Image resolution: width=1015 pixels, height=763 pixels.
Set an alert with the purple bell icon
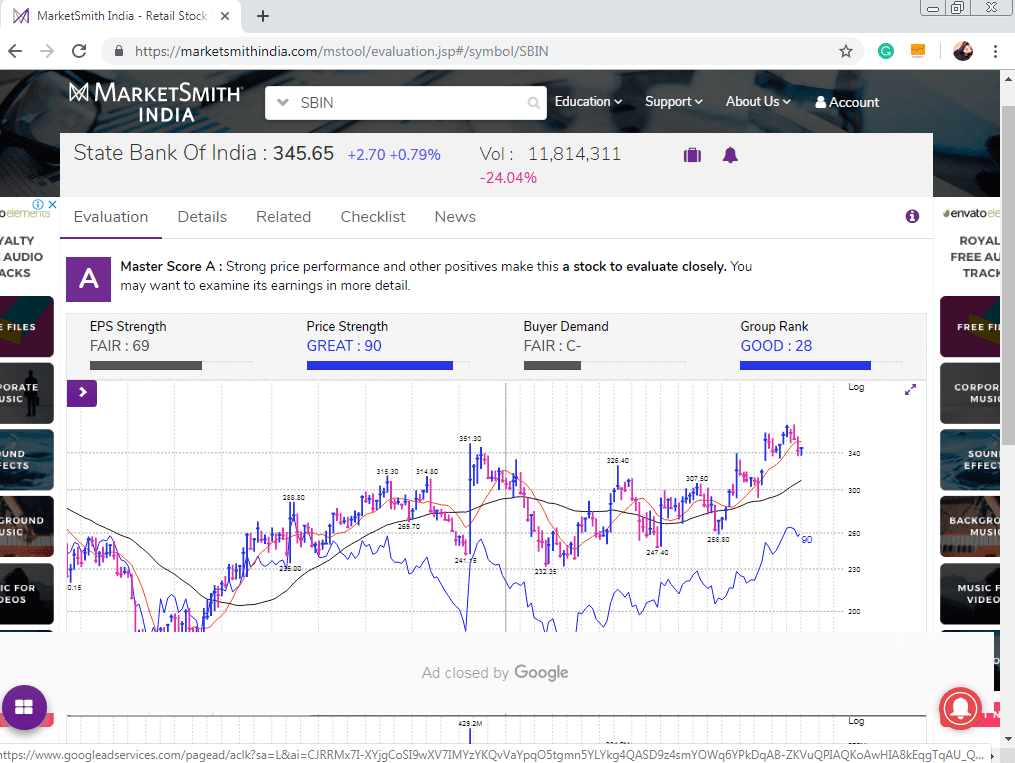730,155
